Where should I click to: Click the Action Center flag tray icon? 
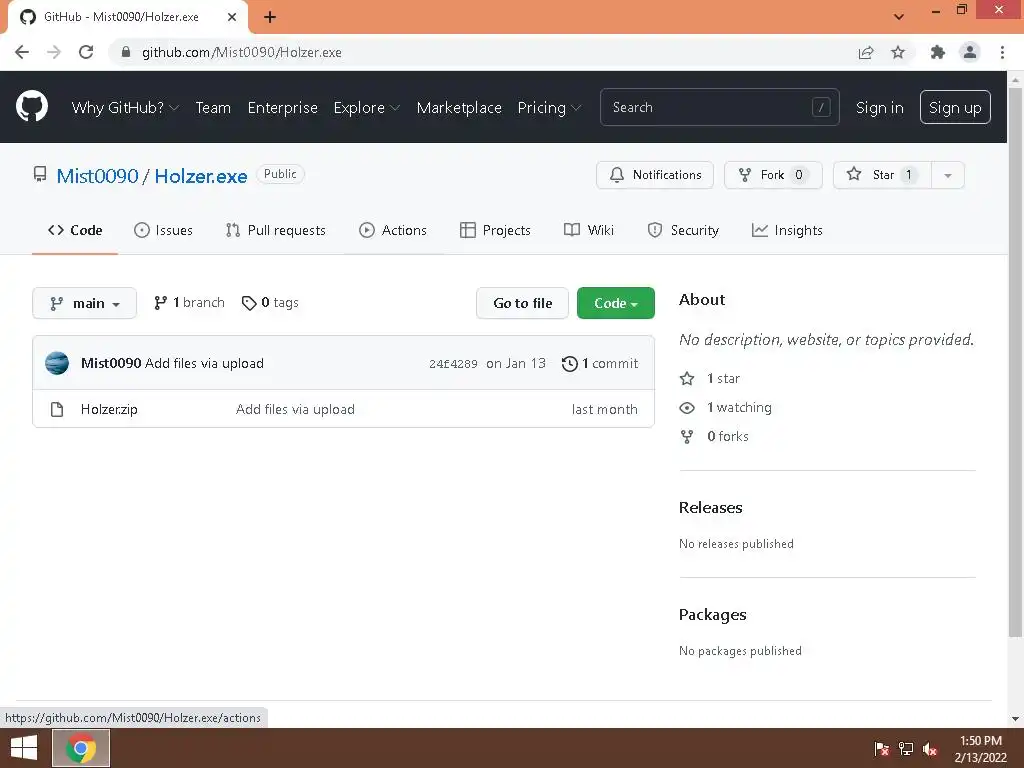point(882,749)
